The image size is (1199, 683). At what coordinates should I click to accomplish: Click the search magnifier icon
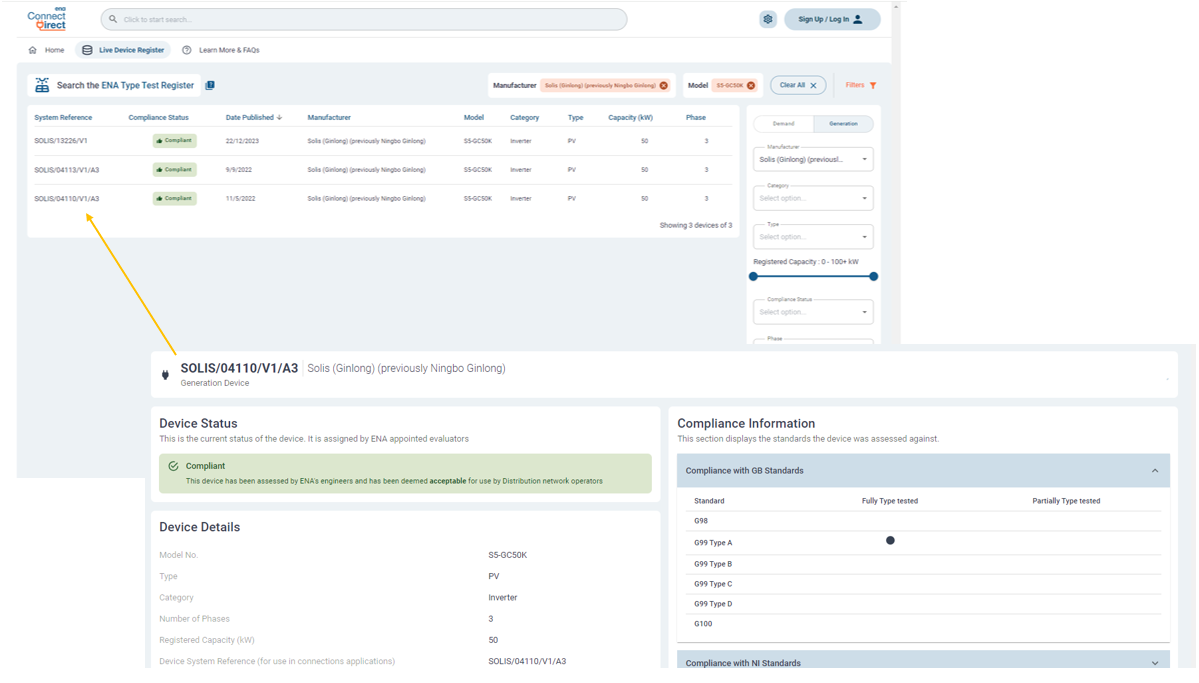(113, 19)
